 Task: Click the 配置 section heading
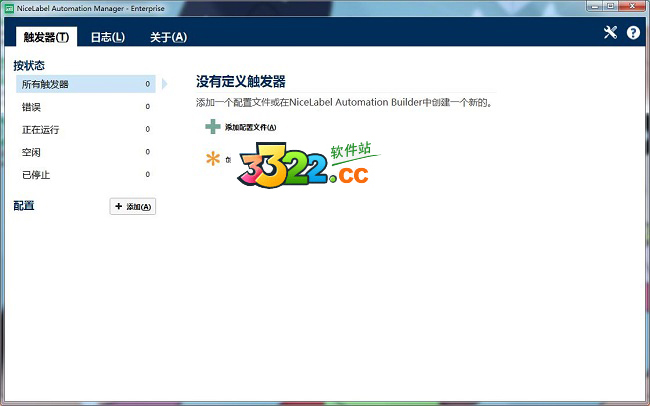pos(24,206)
